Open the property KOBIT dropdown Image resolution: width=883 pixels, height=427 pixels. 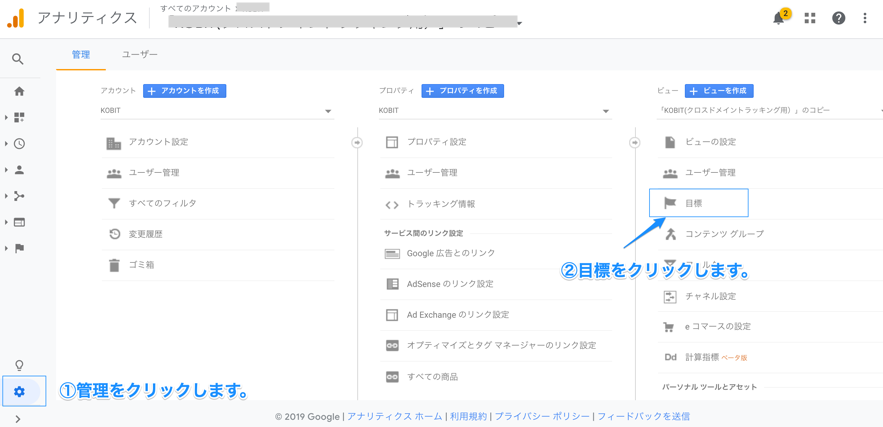click(494, 111)
